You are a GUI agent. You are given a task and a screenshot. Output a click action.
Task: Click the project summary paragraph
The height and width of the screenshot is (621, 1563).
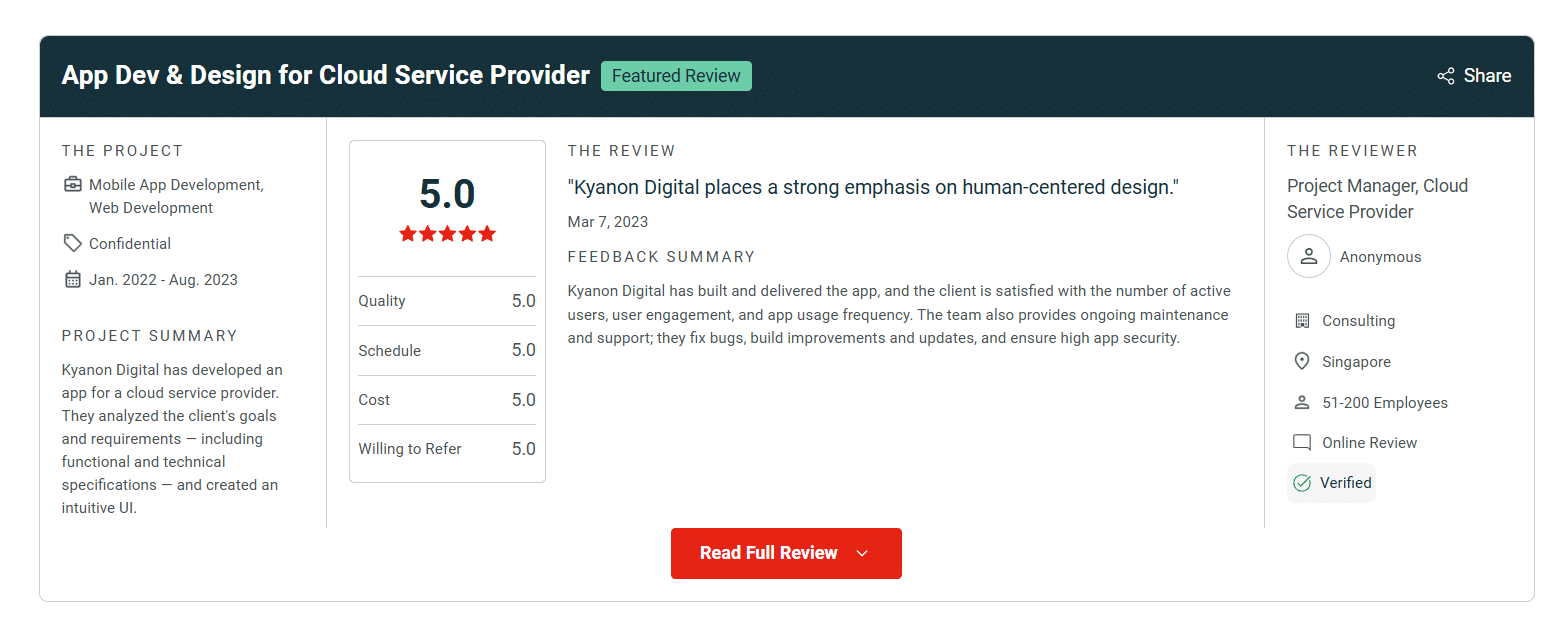pyautogui.click(x=172, y=439)
